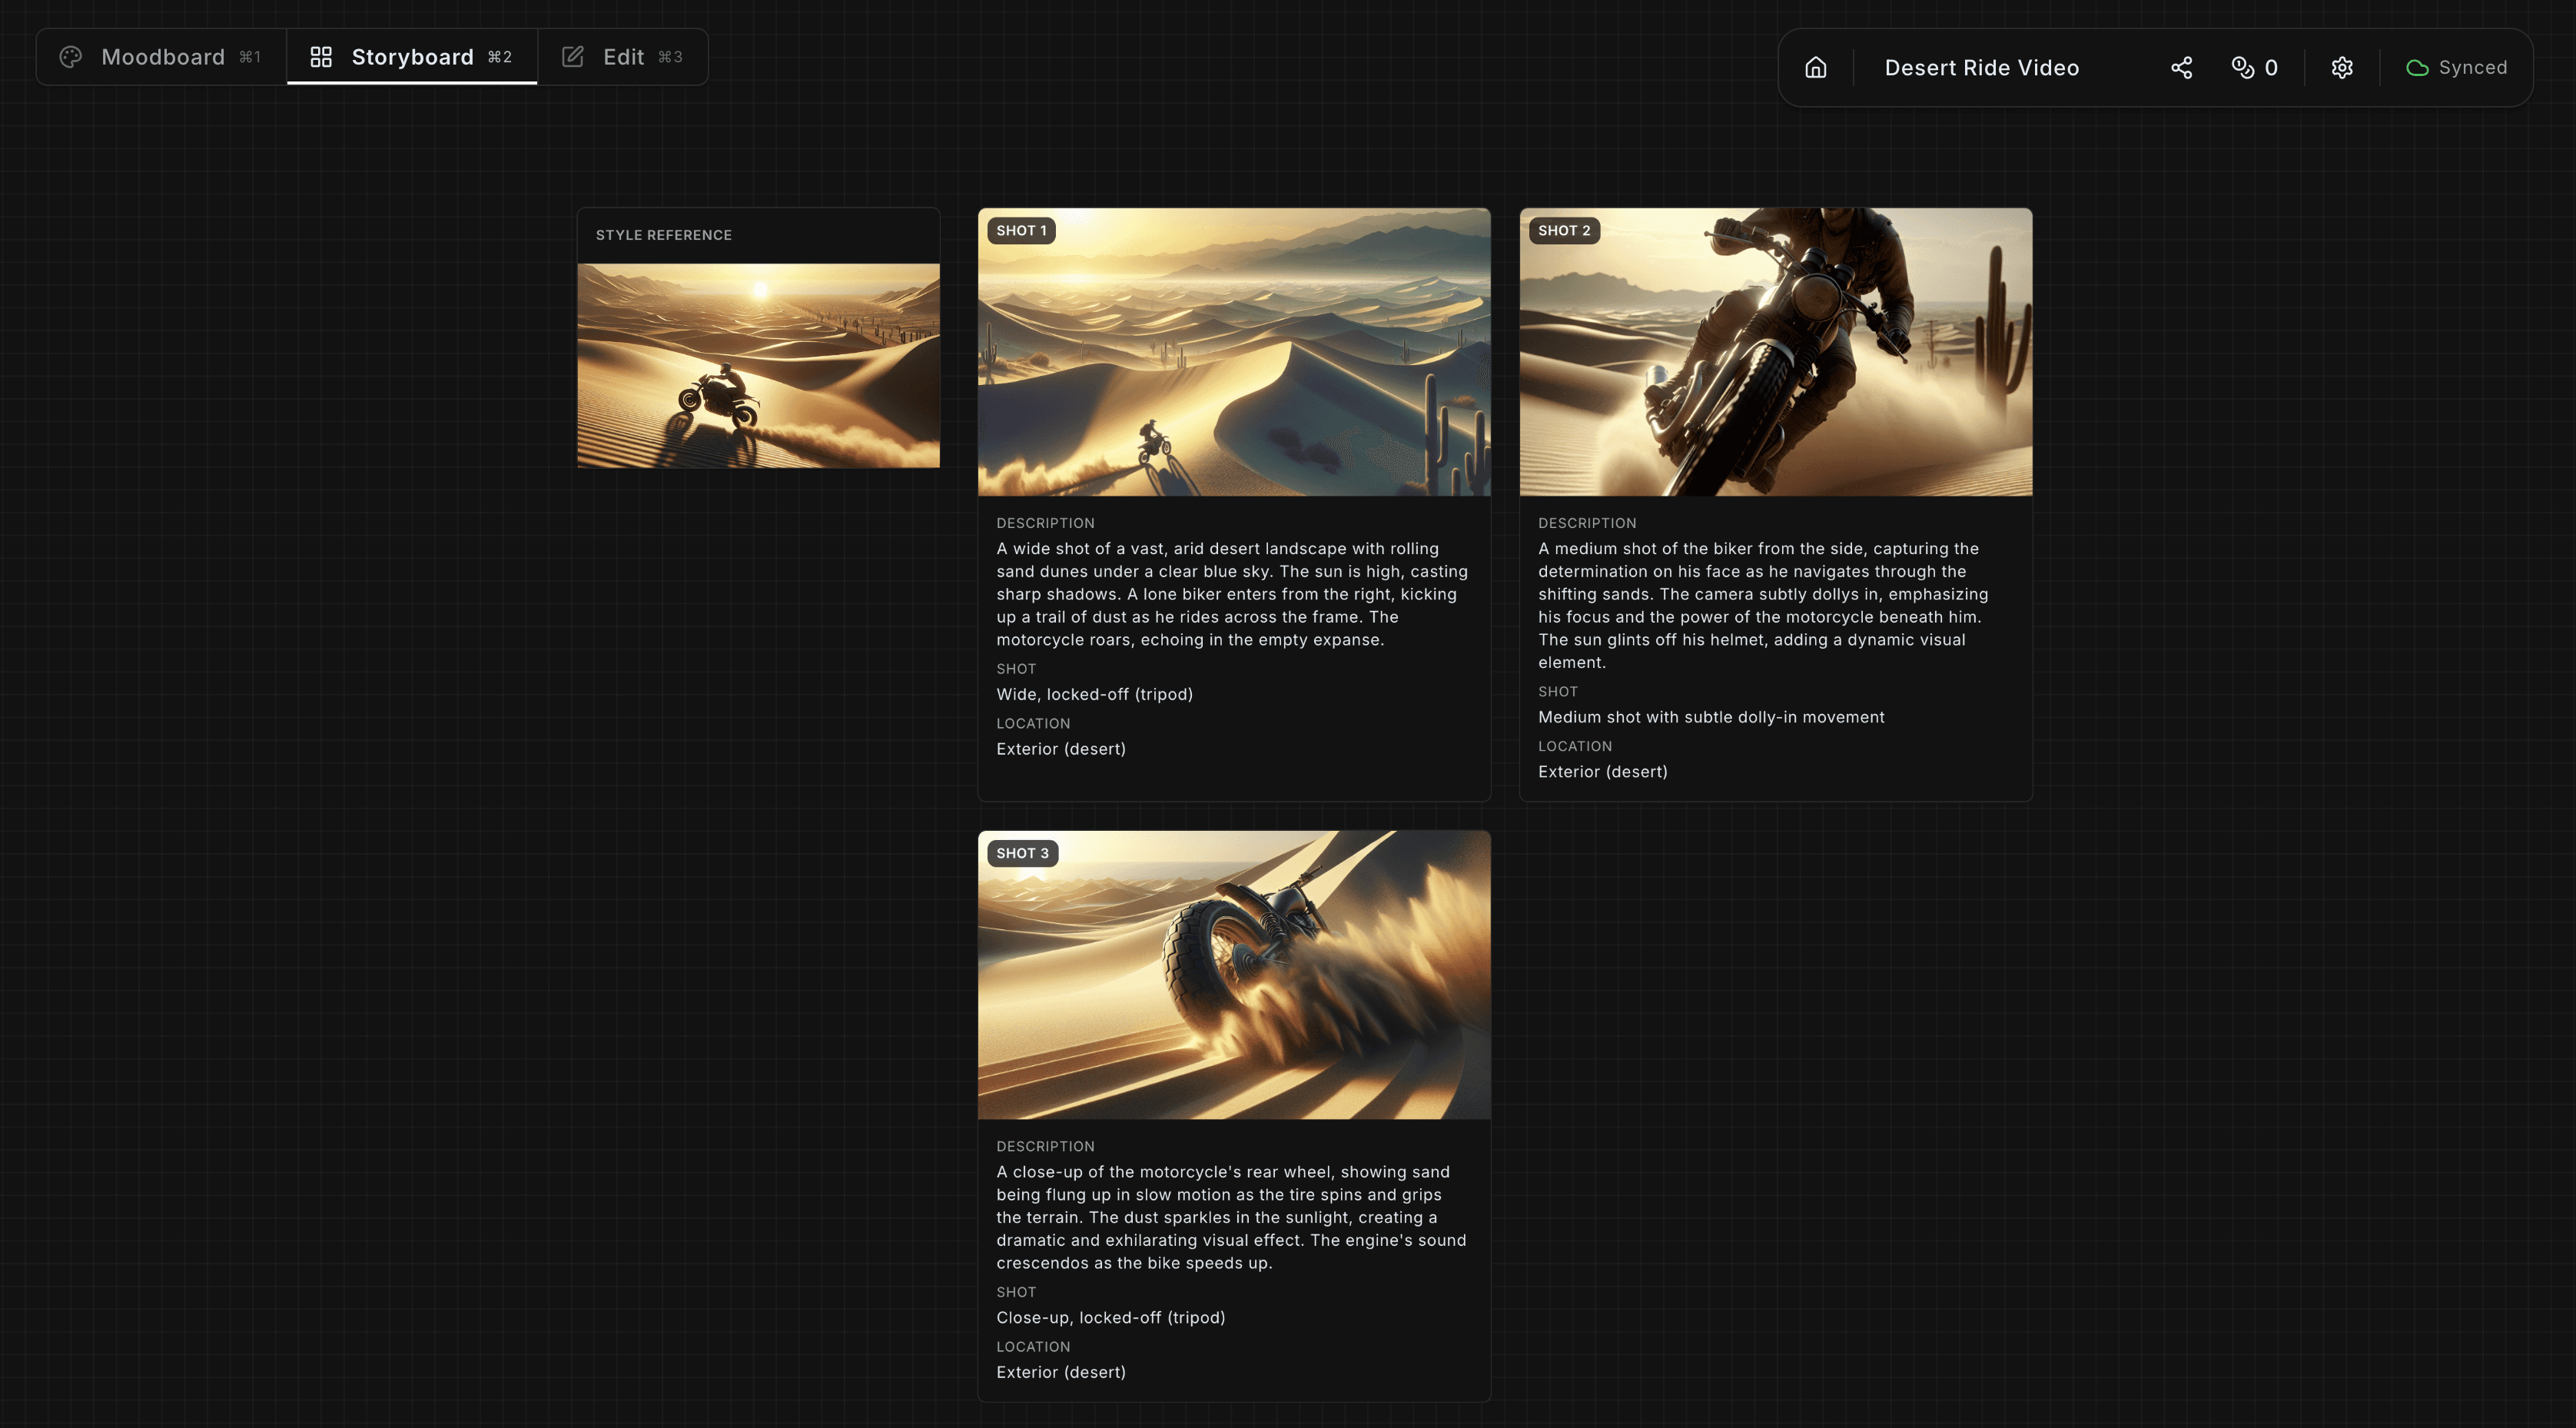
Task: Click the SHOT 2 badge label
Action: pyautogui.click(x=1563, y=231)
